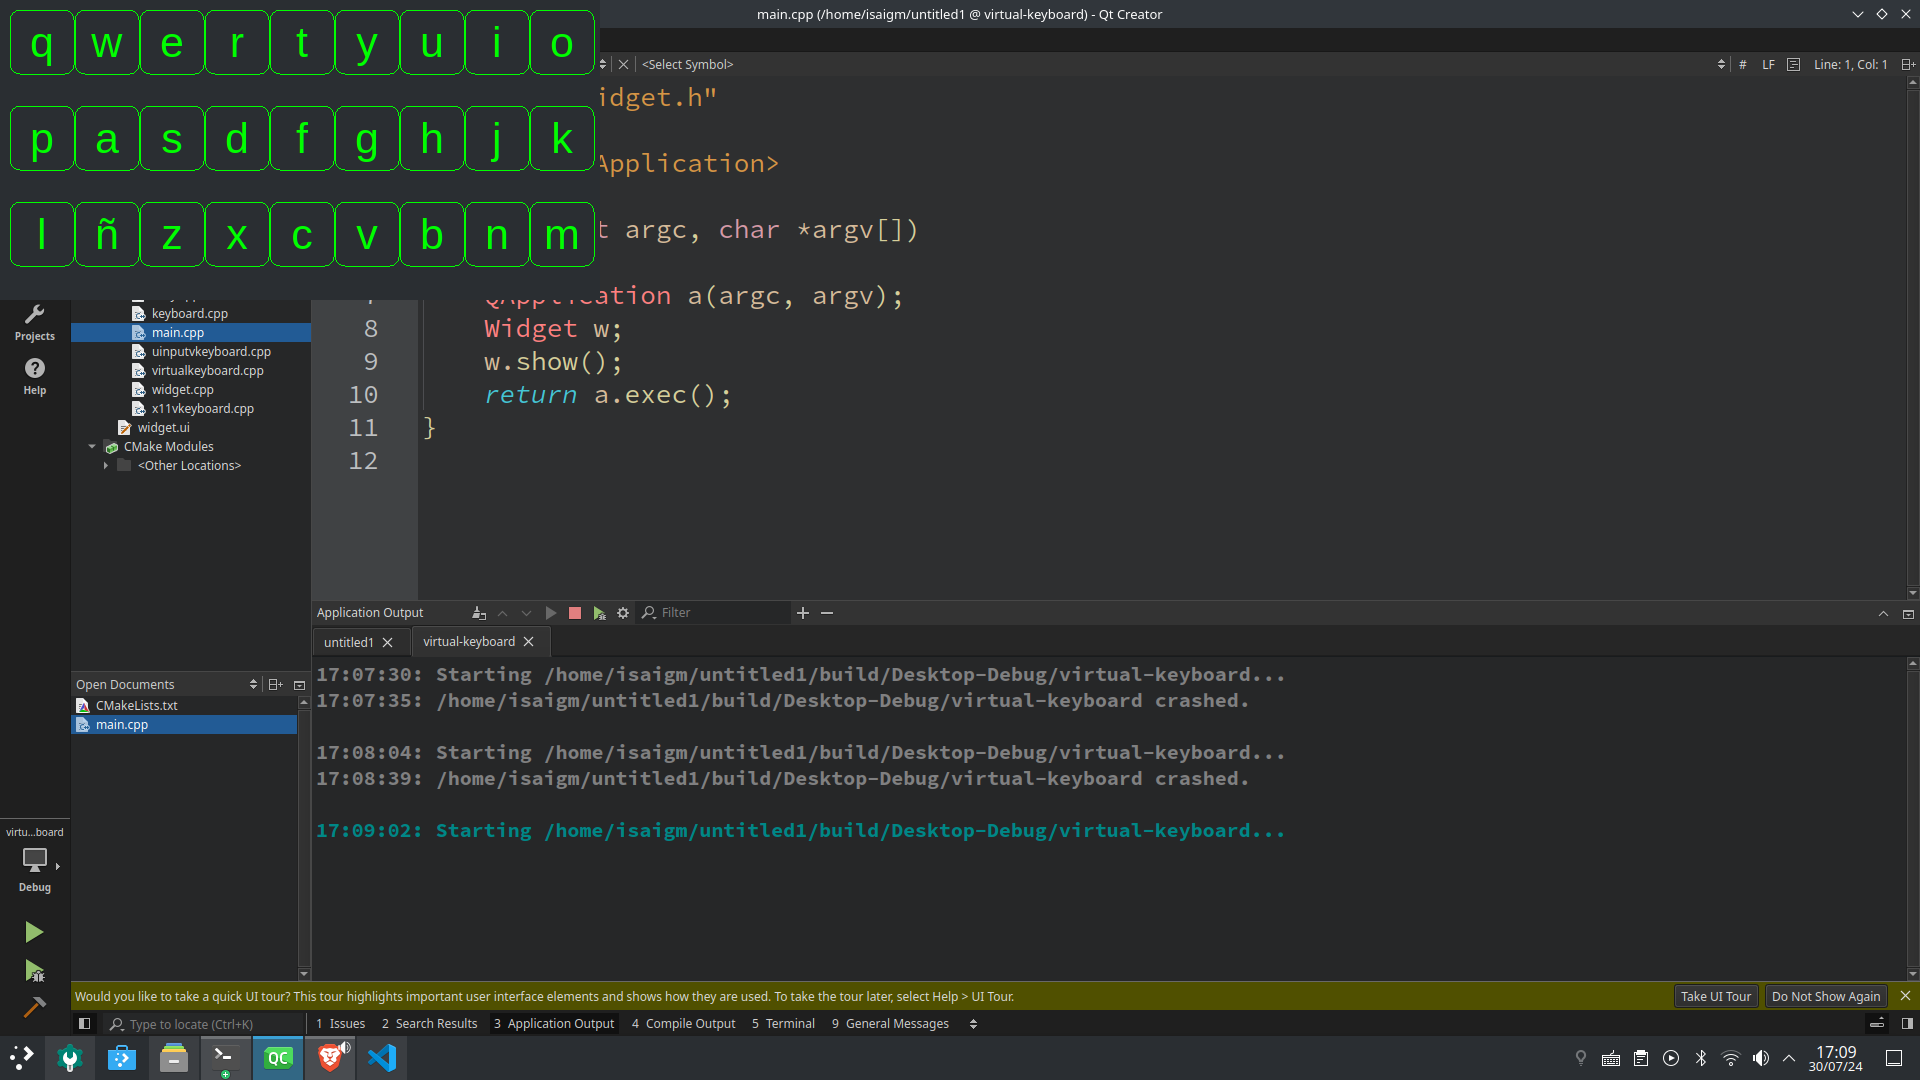Image resolution: width=1920 pixels, height=1080 pixels.
Task: Open the system clock showing 17:09
Action: (x=1836, y=1058)
